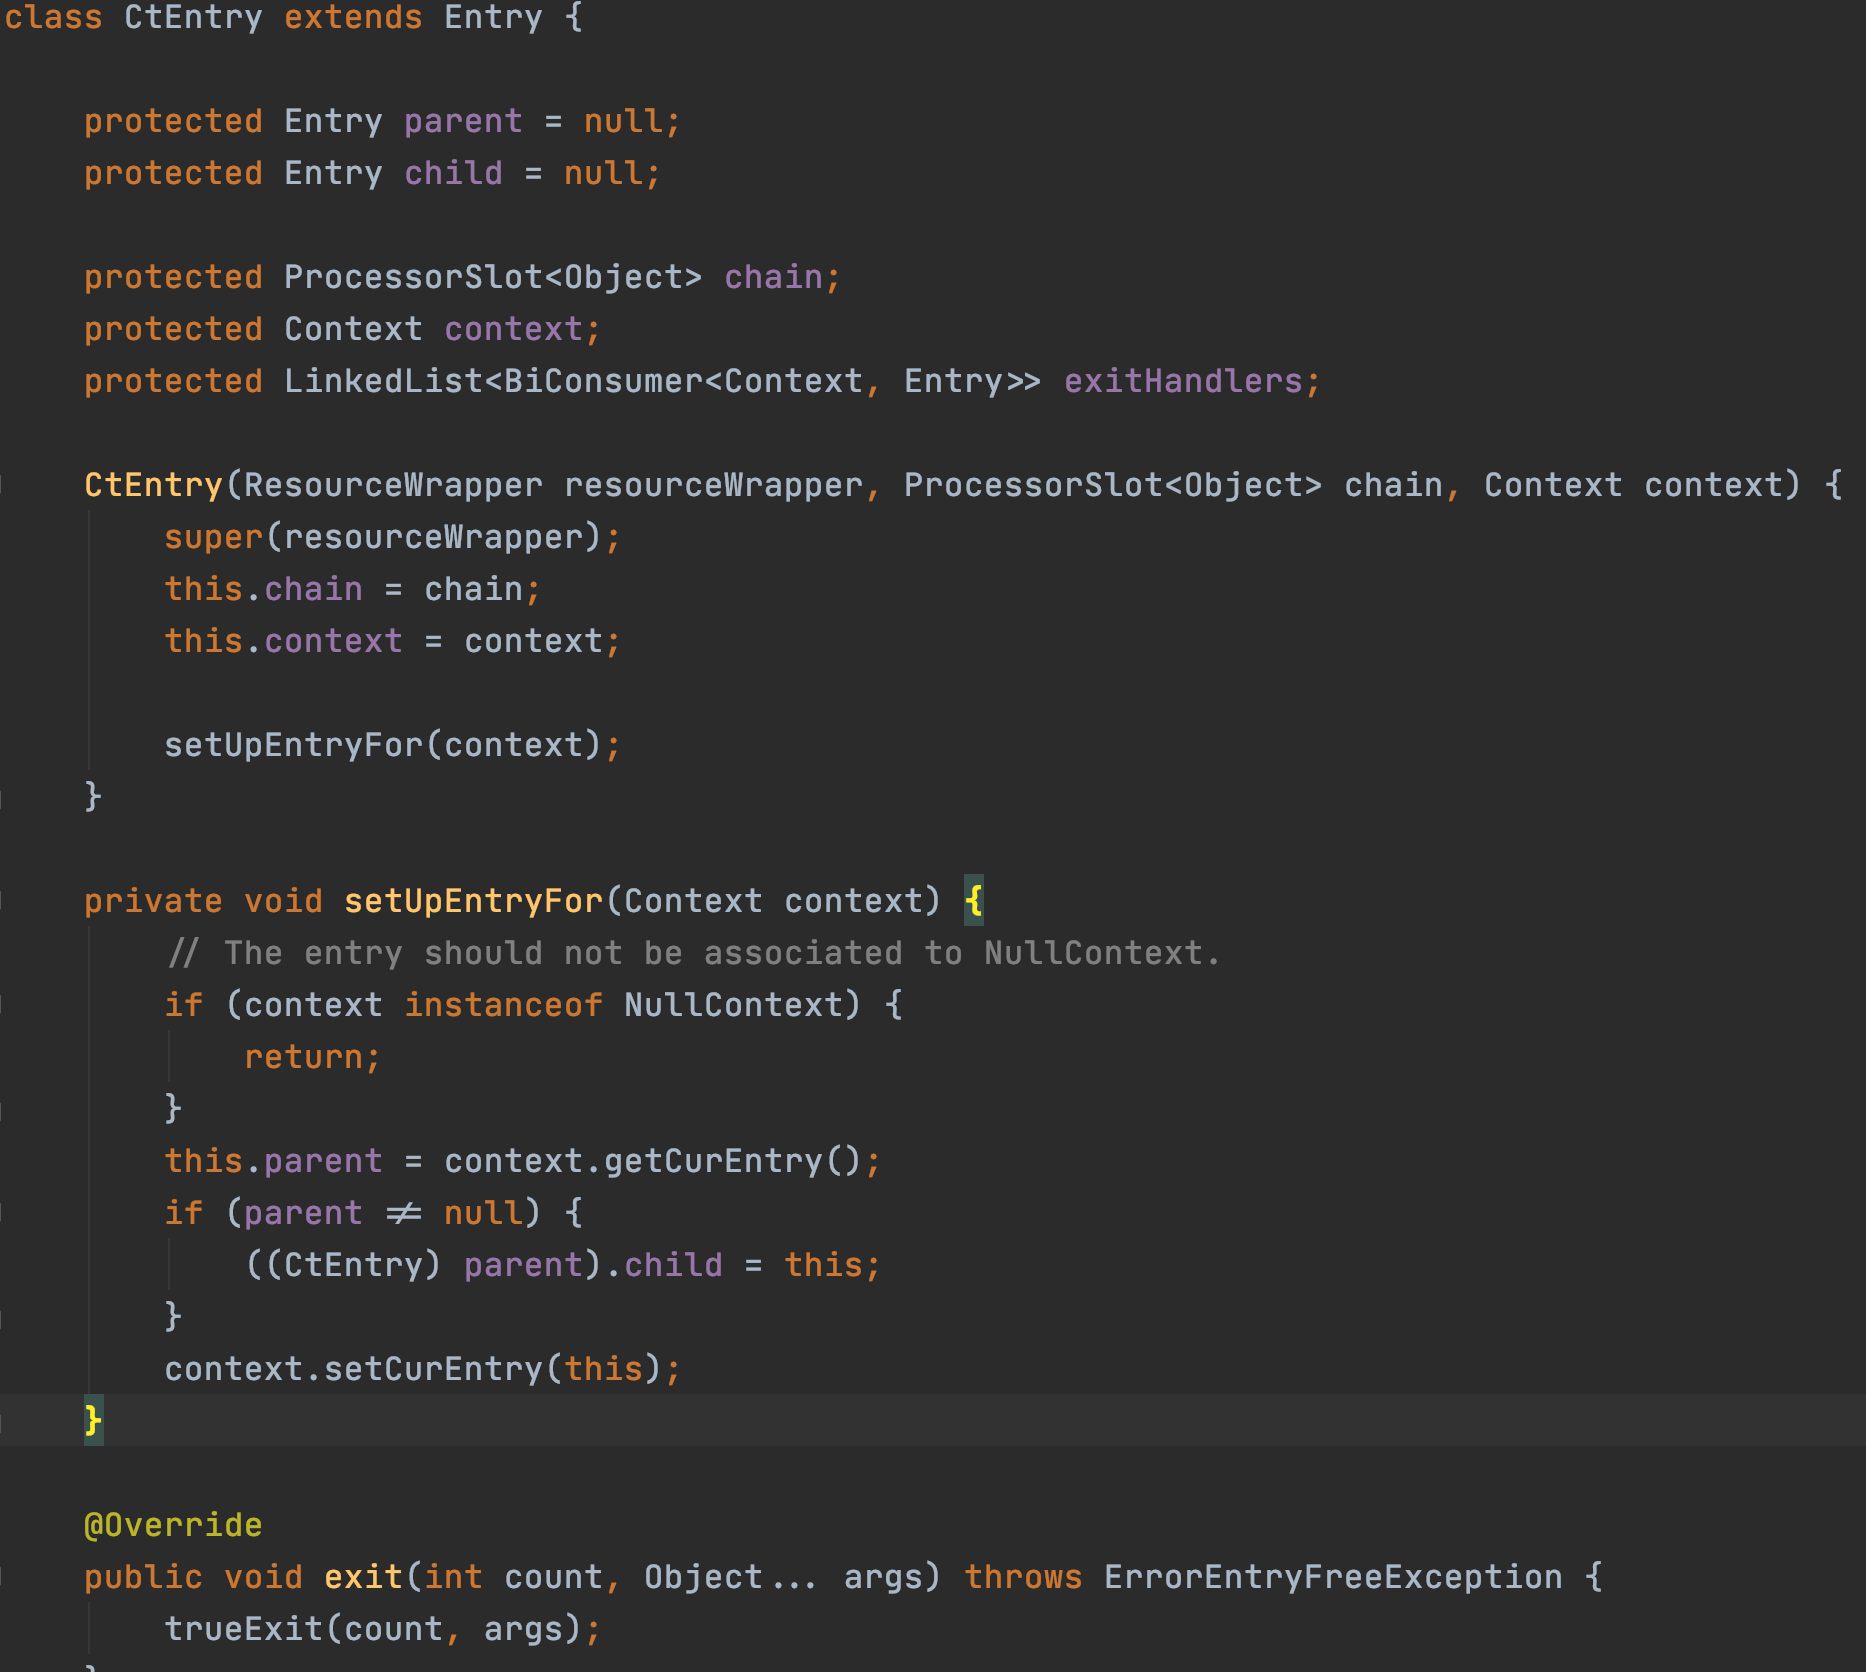The image size is (1866, 1672).
Task: Click the 'instanceof' keyword
Action: [x=503, y=1006]
